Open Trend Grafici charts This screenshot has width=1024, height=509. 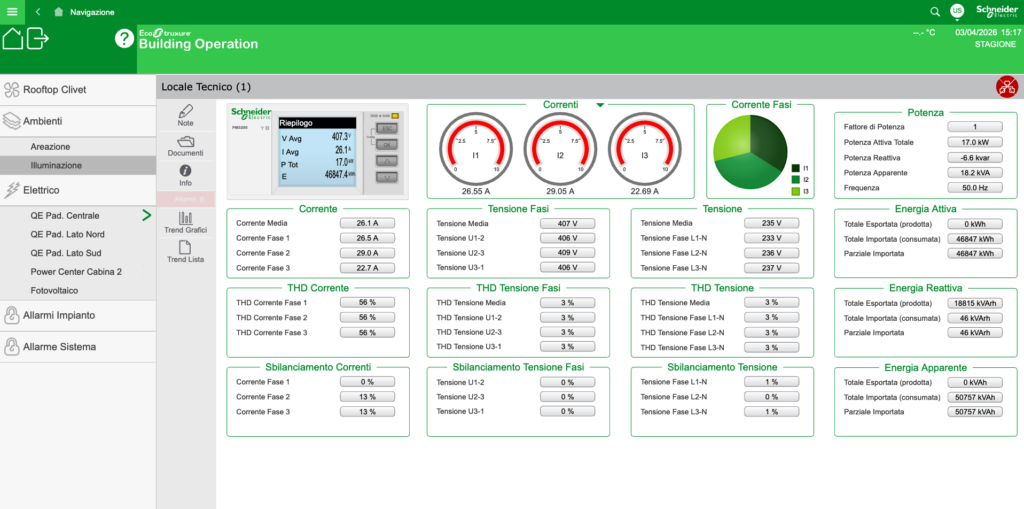point(185,221)
